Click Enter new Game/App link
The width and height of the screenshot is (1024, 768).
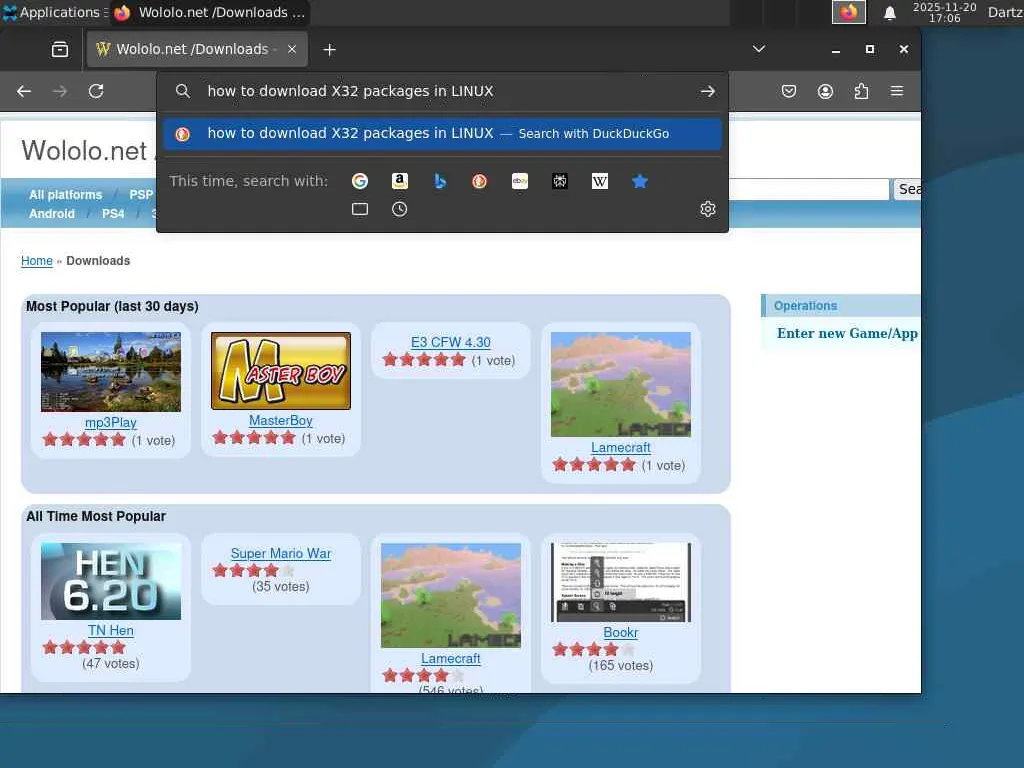pyautogui.click(x=847, y=333)
